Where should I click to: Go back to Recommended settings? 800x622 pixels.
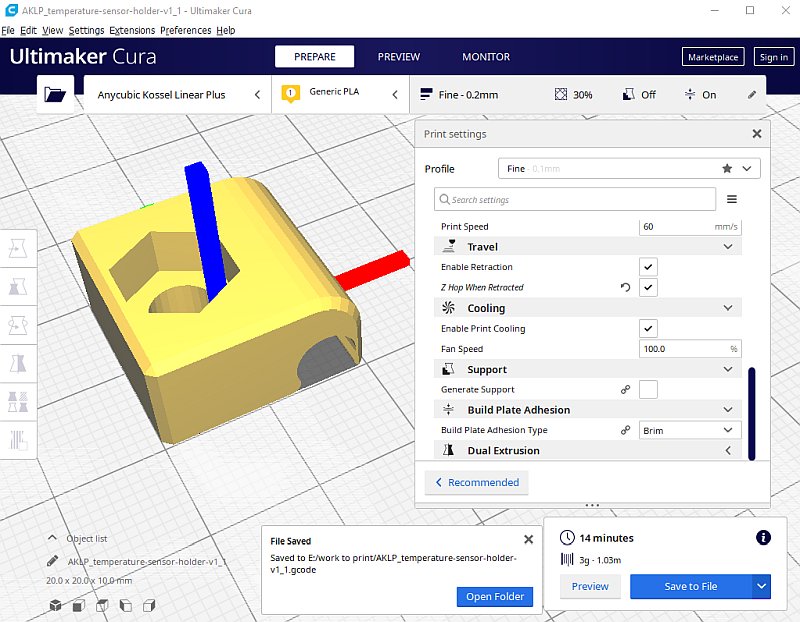[477, 482]
